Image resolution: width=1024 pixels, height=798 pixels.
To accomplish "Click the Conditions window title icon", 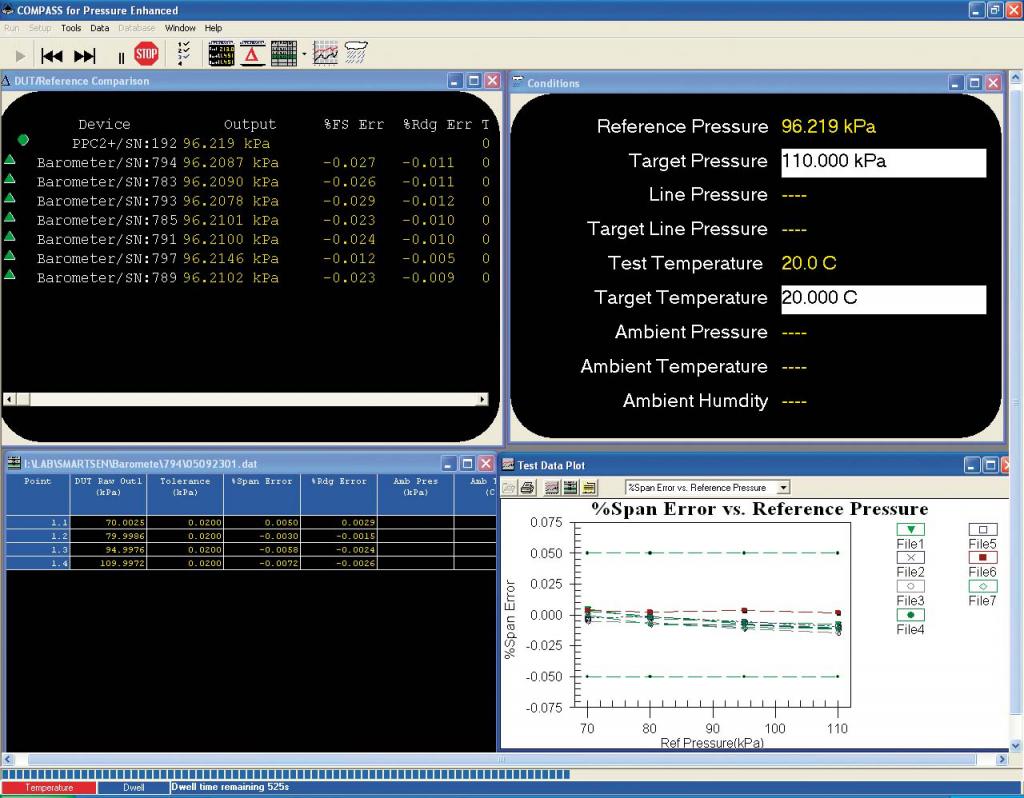I will (x=518, y=82).
